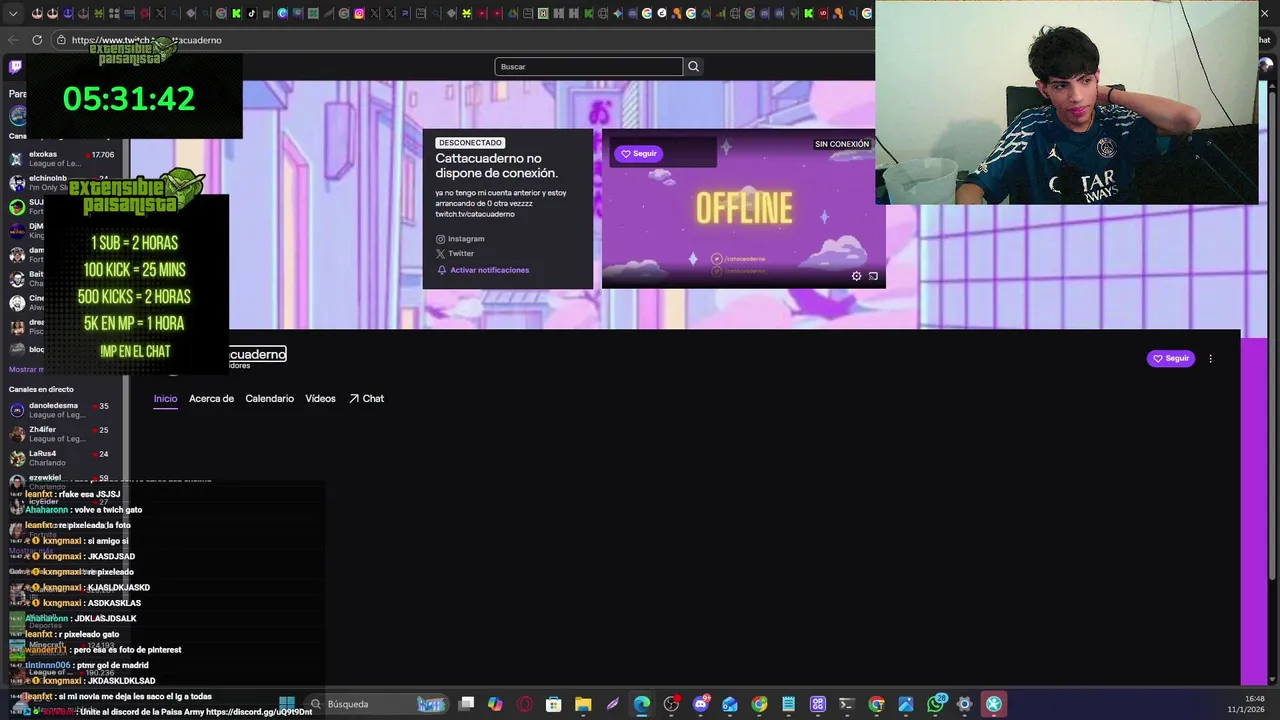
Task: Toggle theater mode icon on player
Action: (x=873, y=276)
